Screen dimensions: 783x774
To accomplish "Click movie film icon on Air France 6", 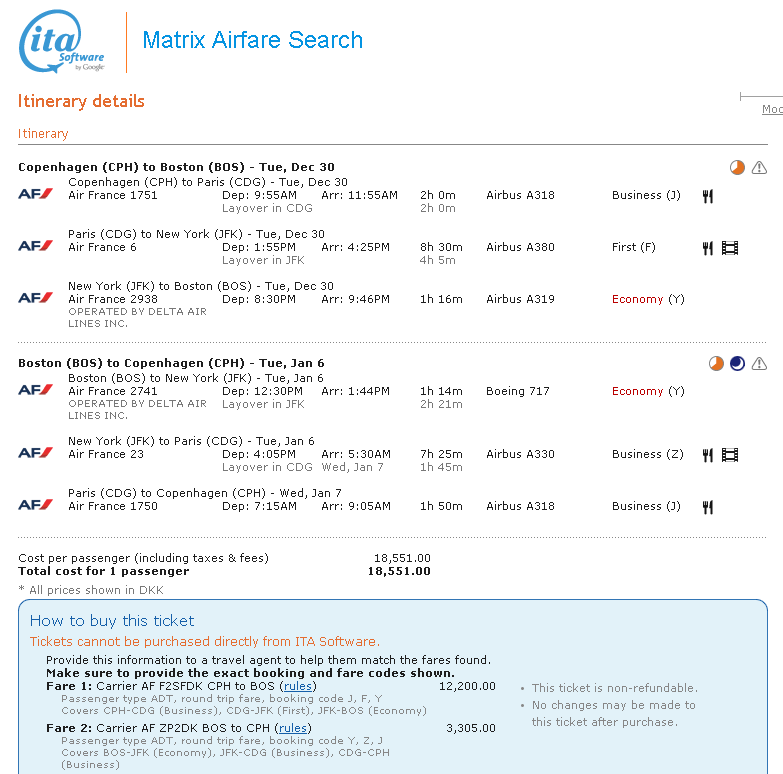I will (x=730, y=248).
